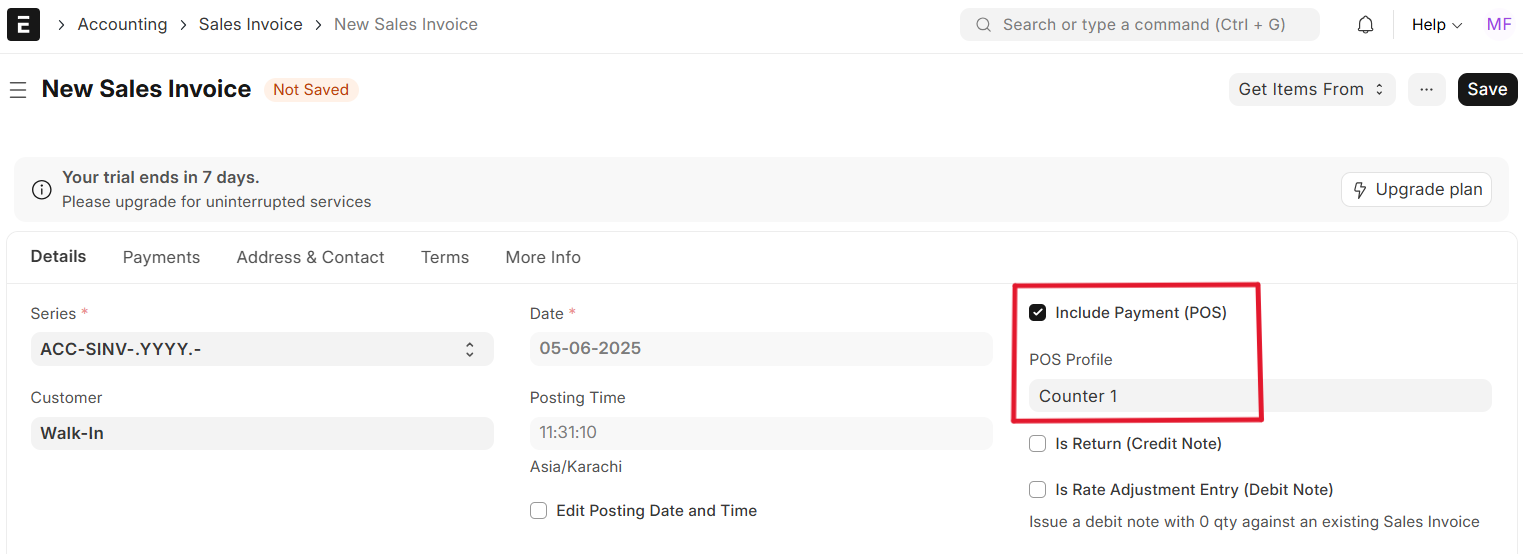
Task: Open the notifications bell icon
Action: [x=1365, y=25]
